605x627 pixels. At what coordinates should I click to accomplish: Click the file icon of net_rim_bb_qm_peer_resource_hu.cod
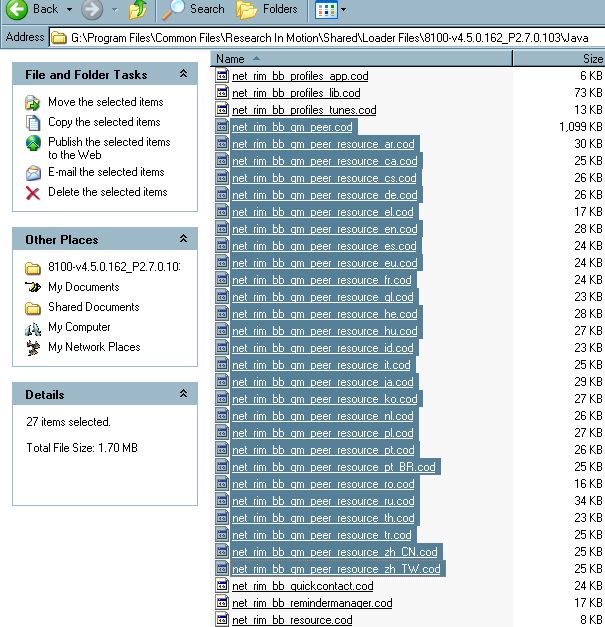(x=222, y=330)
